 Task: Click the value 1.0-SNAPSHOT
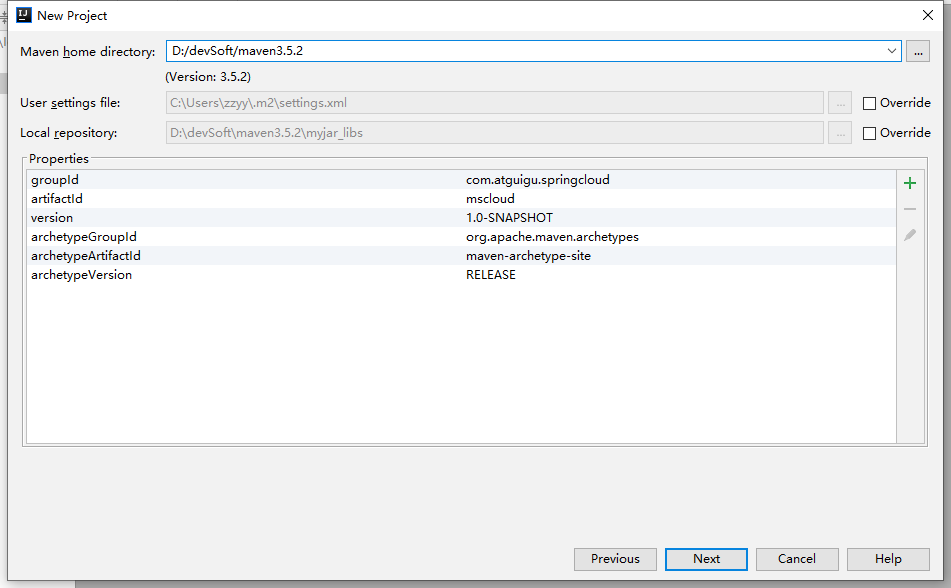coord(509,217)
